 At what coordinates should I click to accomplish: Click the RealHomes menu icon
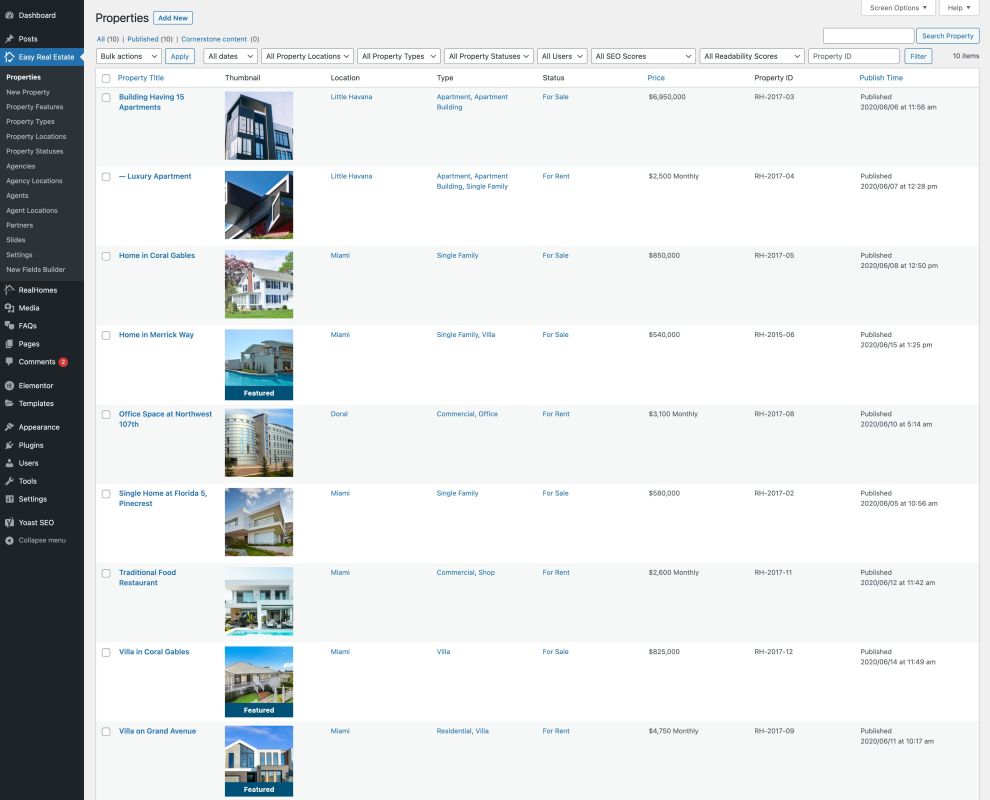pos(9,290)
